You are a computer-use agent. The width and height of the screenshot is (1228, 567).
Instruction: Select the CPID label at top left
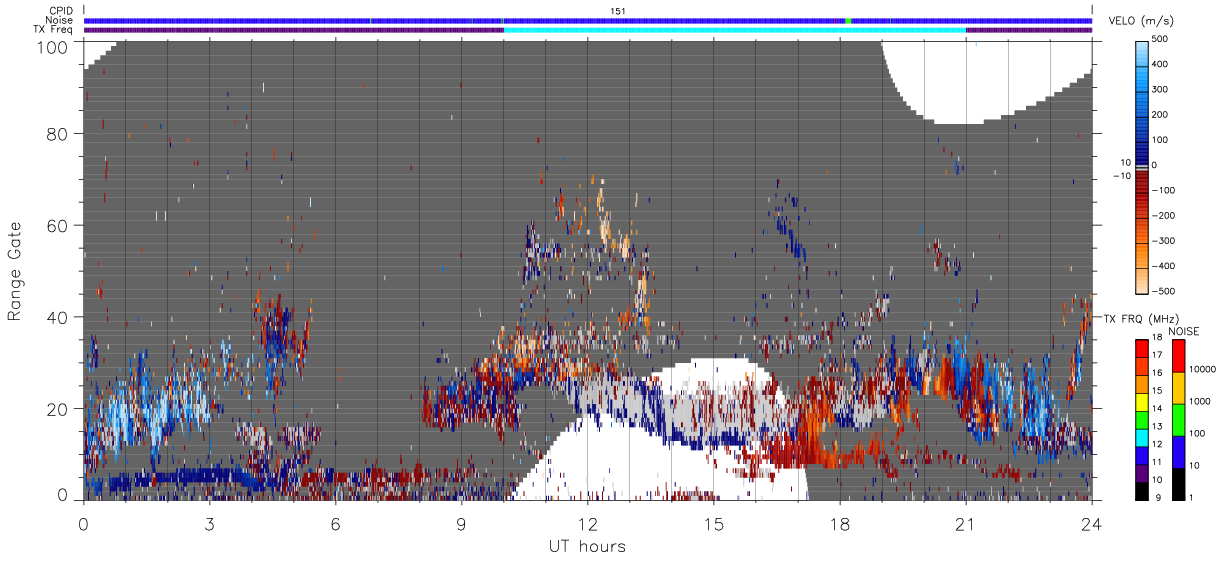pos(61,11)
